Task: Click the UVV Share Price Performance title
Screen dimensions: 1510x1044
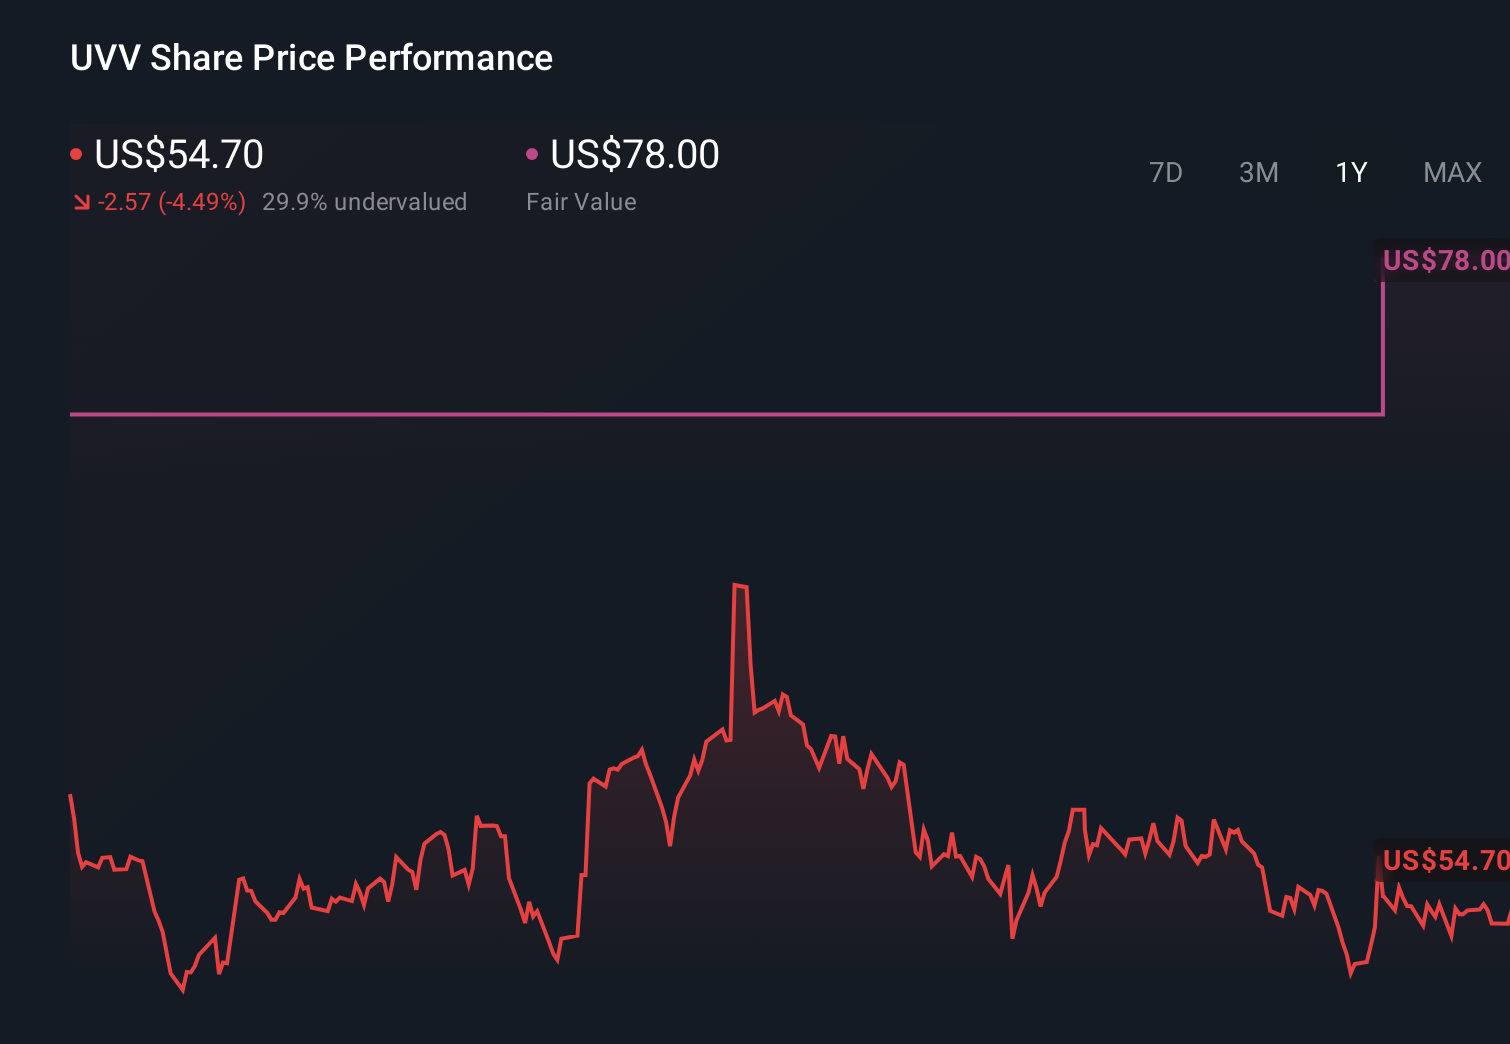Action: tap(311, 58)
